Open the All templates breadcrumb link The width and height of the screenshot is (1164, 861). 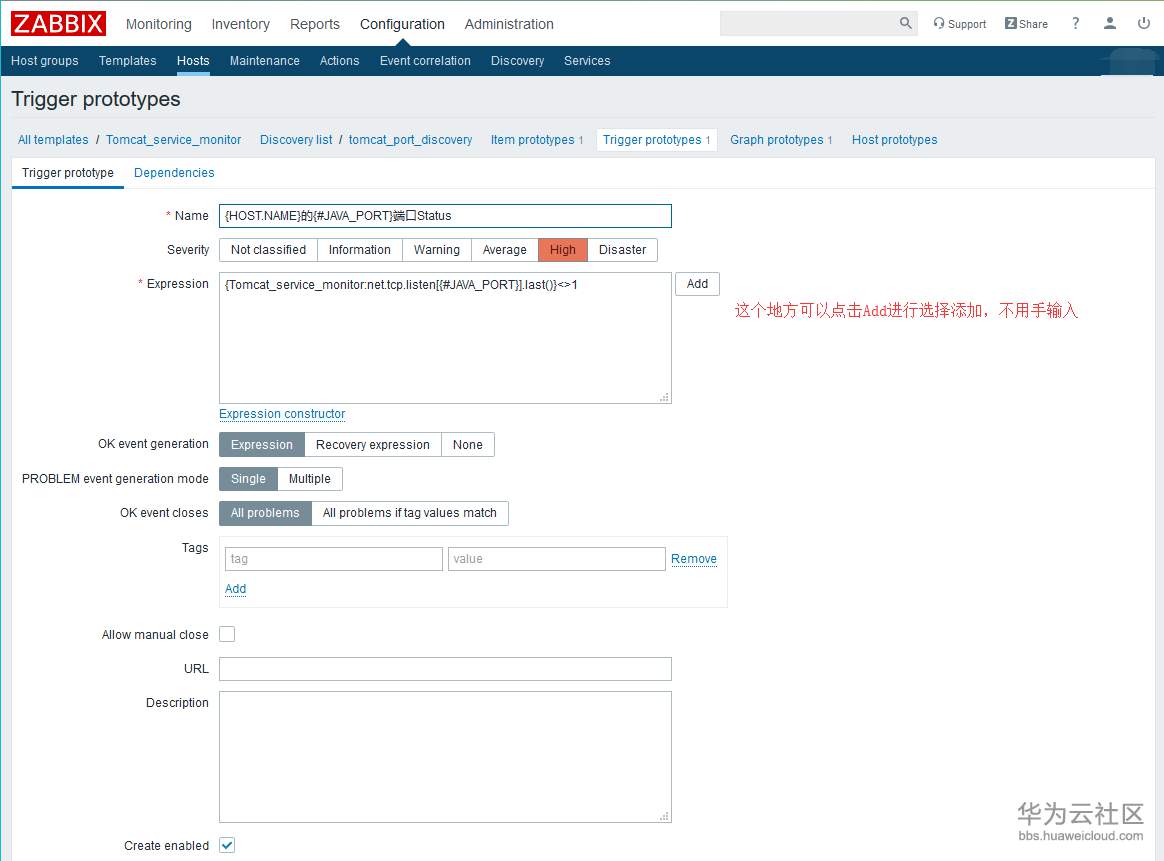(53, 140)
